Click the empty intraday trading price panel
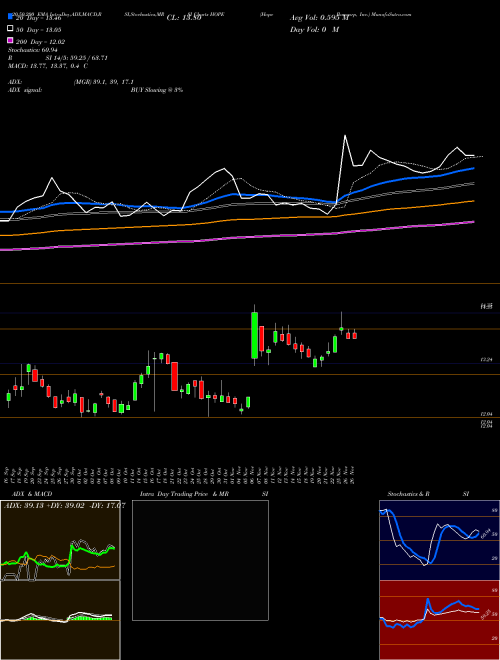Image resolution: width=500 pixels, height=660 pixels. (200, 560)
